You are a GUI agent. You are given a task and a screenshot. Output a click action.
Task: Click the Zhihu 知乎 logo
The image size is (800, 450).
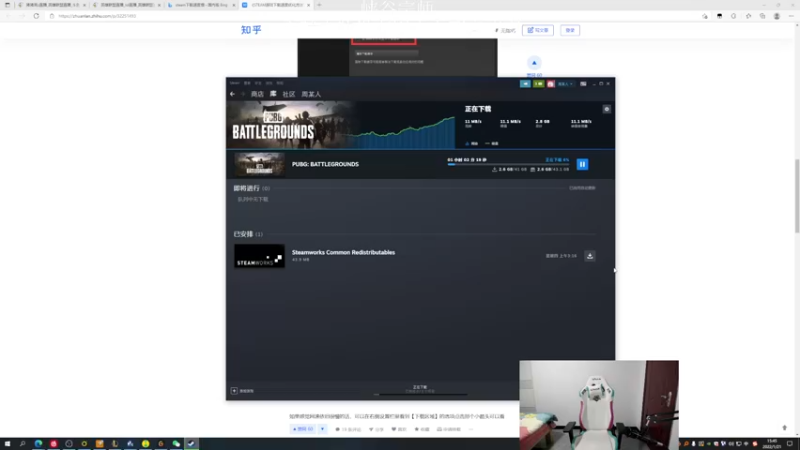[x=251, y=30]
